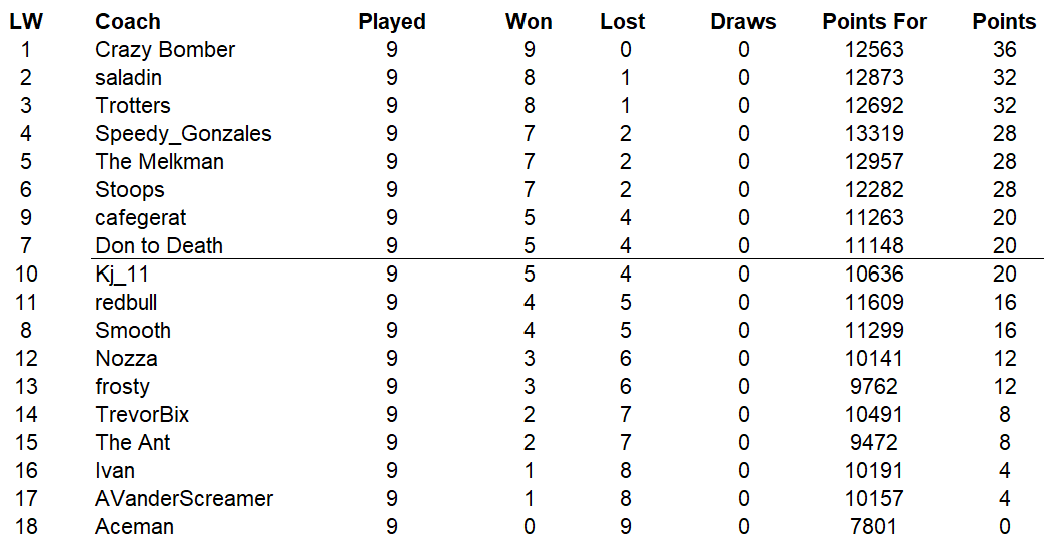Click the LW column header
This screenshot has height=544, width=1044.
click(x=26, y=22)
